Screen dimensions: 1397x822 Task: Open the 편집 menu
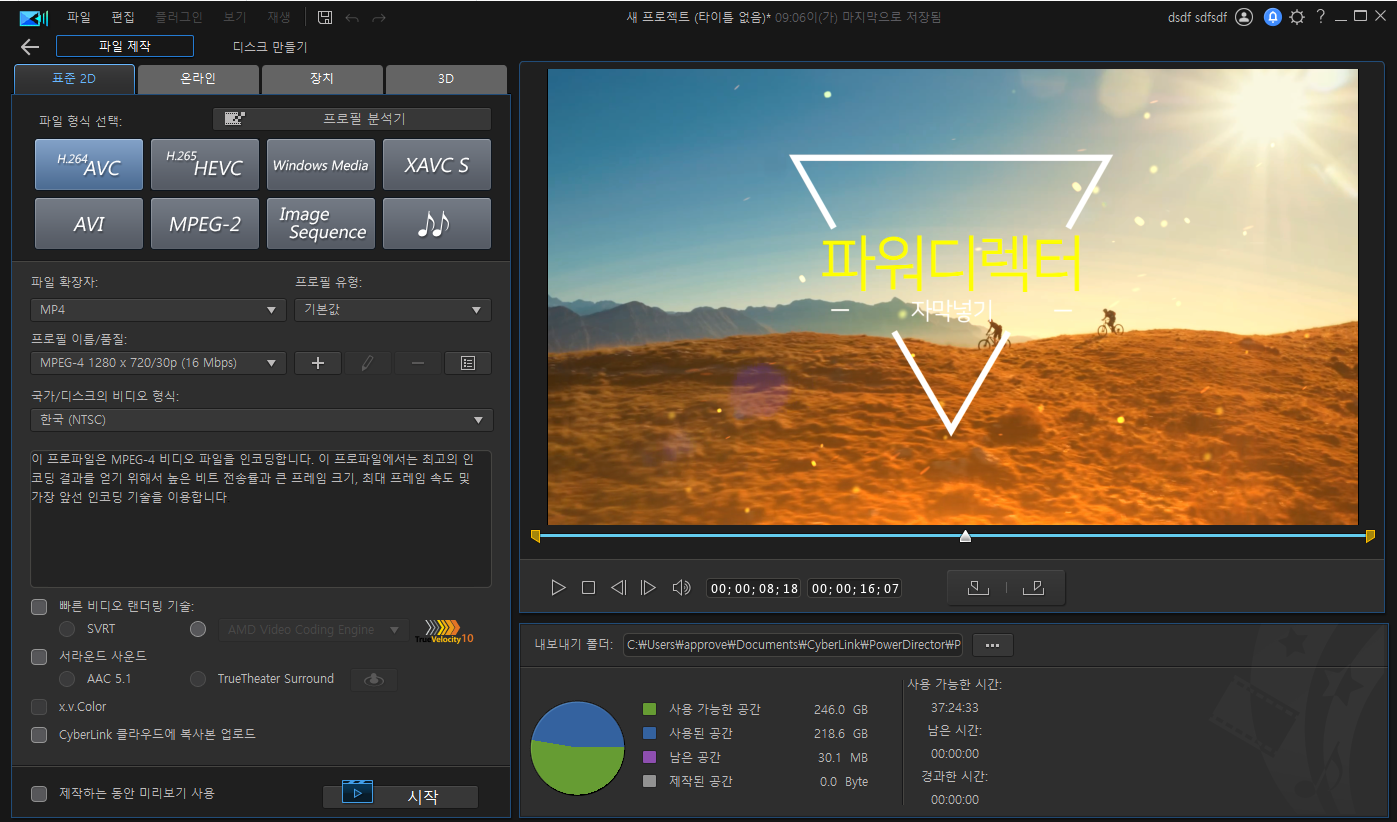(123, 17)
